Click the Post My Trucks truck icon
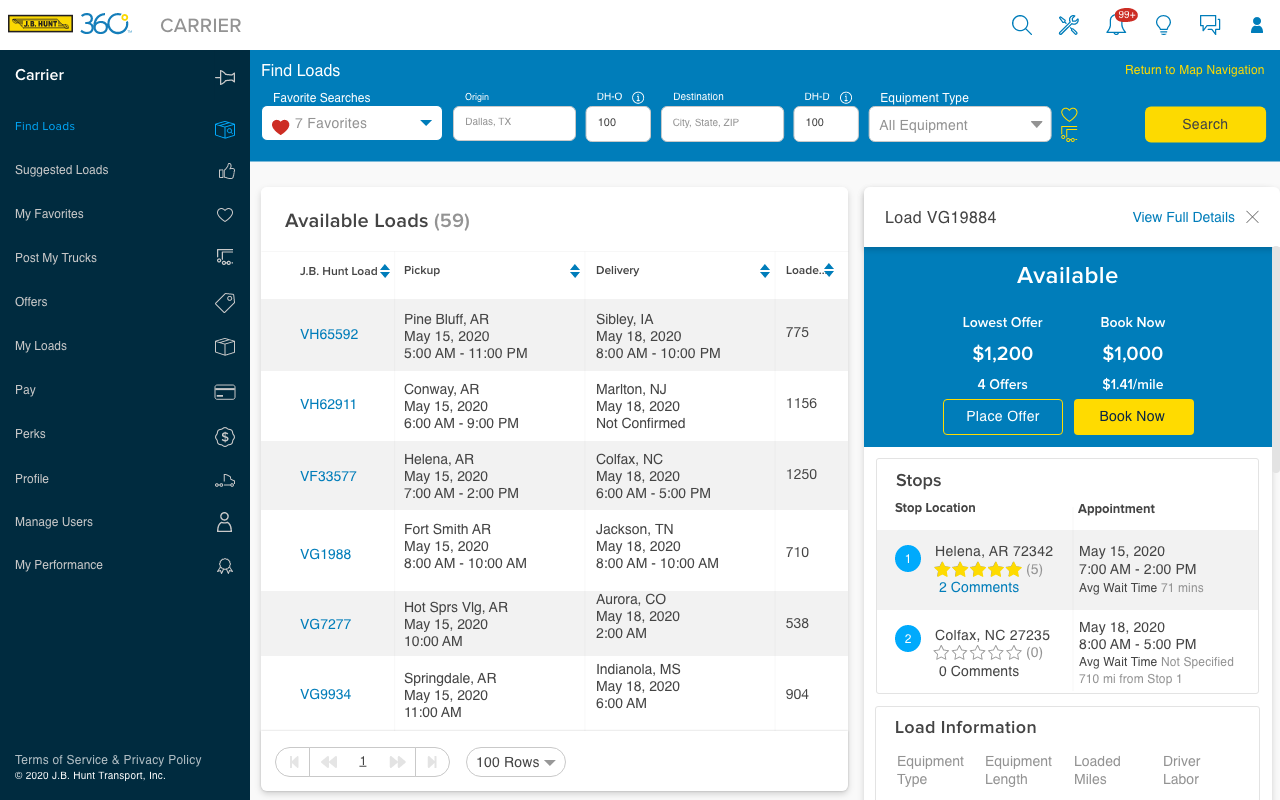The image size is (1280, 800). pyautogui.click(x=225, y=258)
